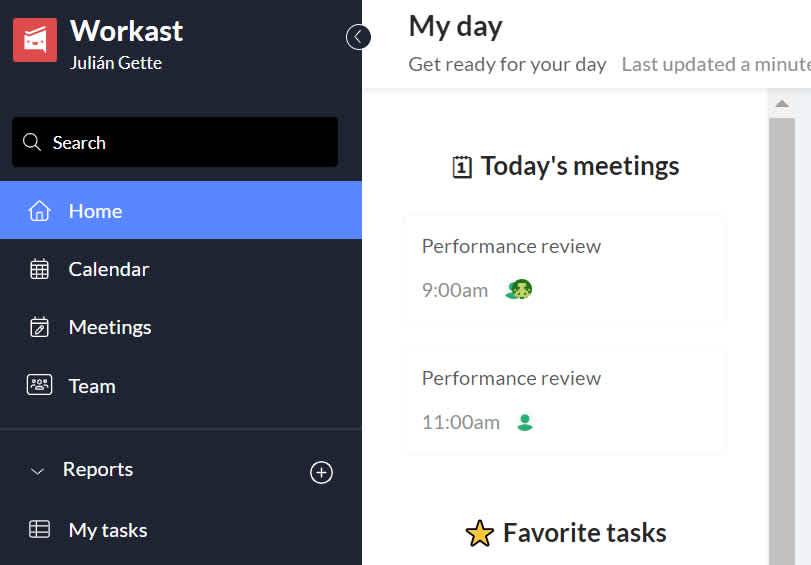
Task: Click the green attendee icon at 11:00am
Action: [x=525, y=423]
